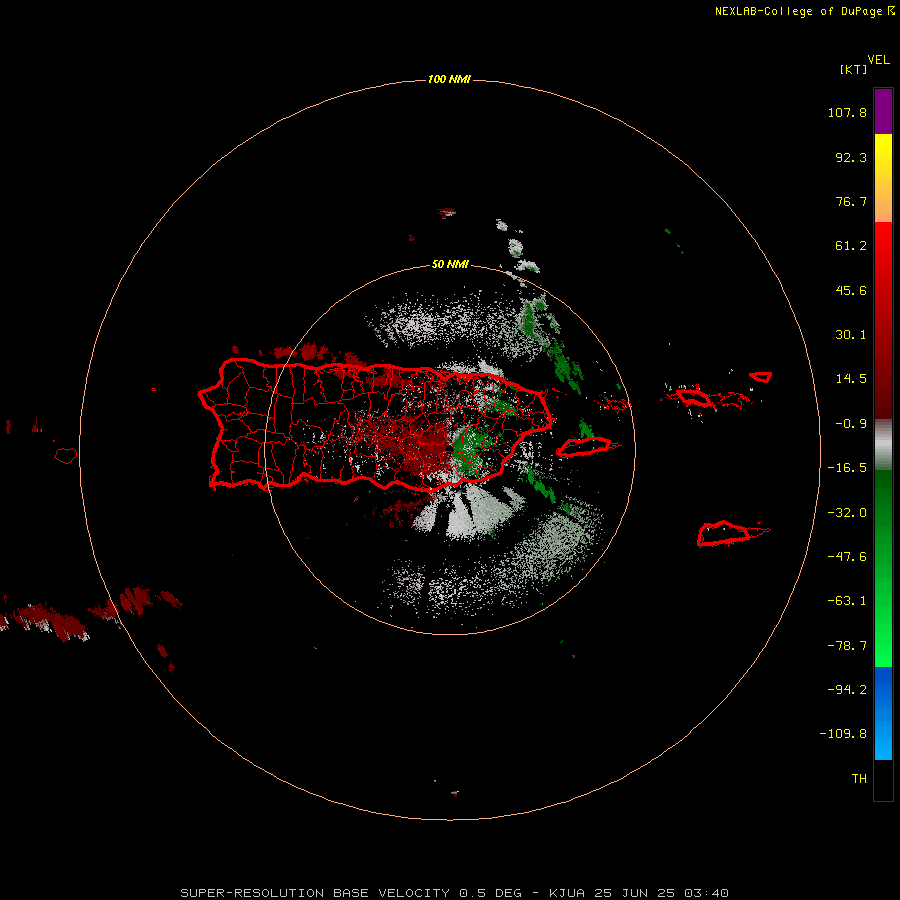900x900 pixels.
Task: Click the Super-Resolution Base Velocity caption
Action: [454, 893]
